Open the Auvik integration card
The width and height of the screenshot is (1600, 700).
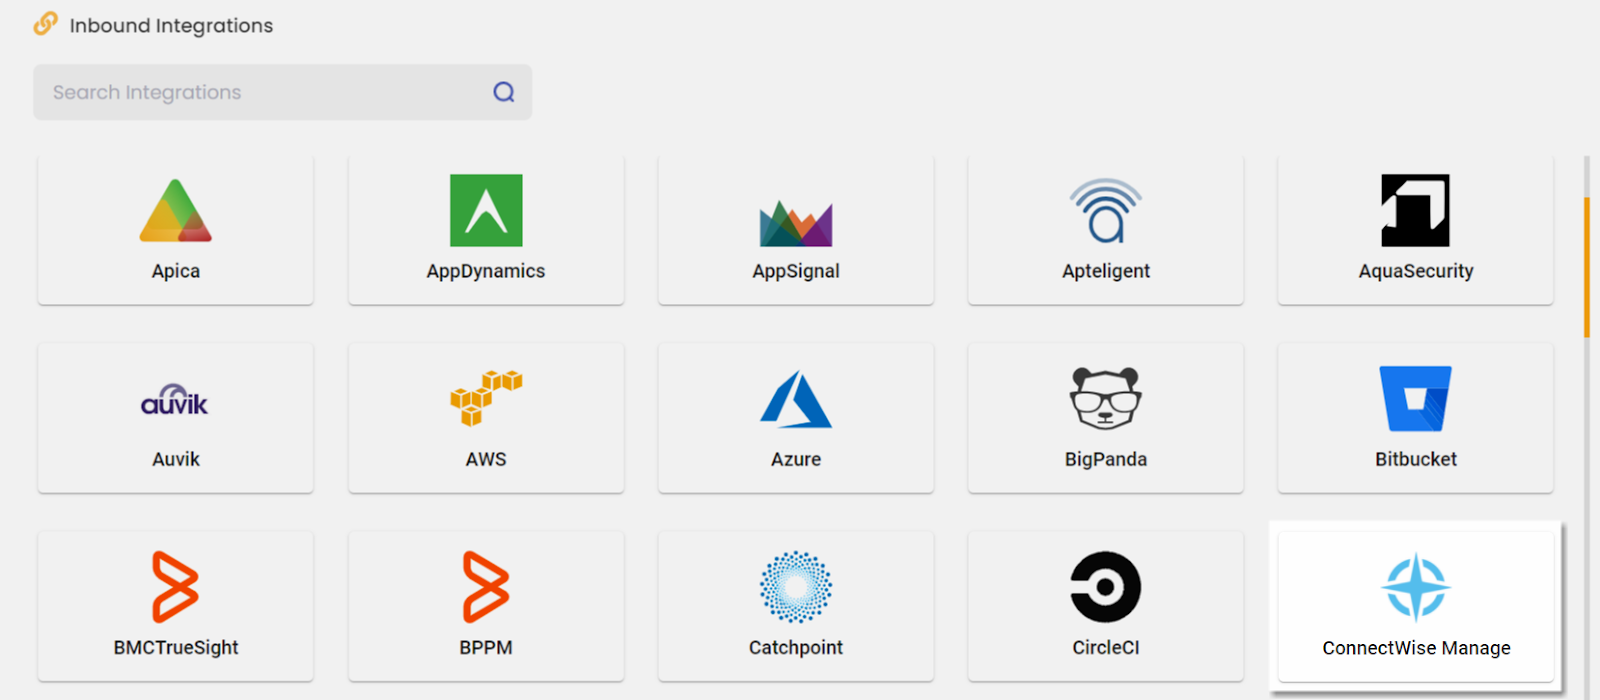pos(176,418)
